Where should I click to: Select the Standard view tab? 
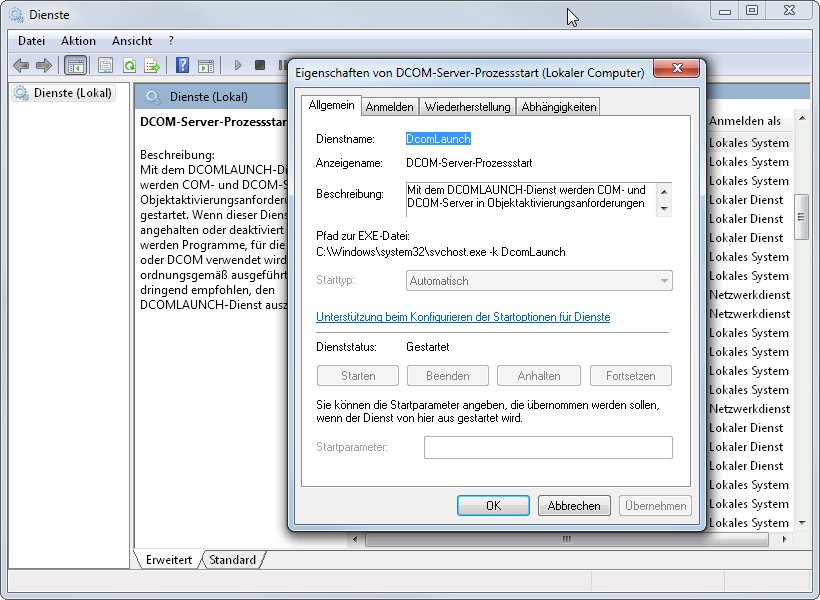click(233, 560)
